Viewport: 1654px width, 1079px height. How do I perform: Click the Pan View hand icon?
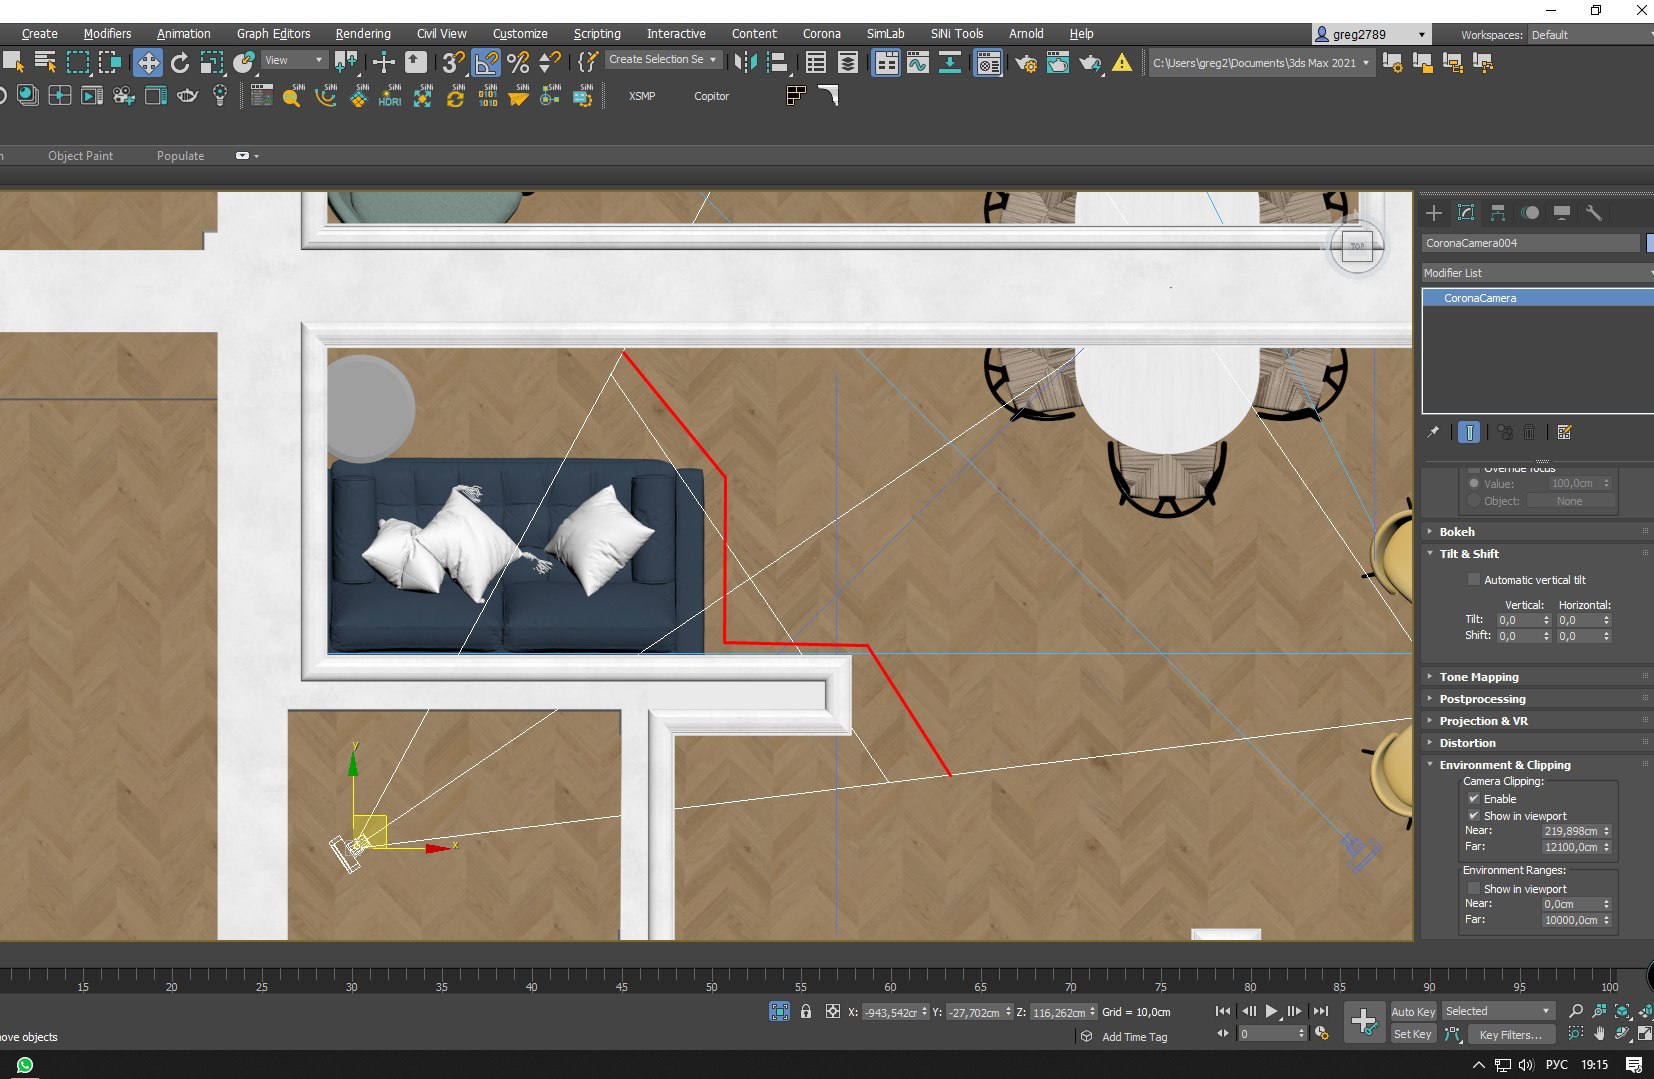1599,1034
